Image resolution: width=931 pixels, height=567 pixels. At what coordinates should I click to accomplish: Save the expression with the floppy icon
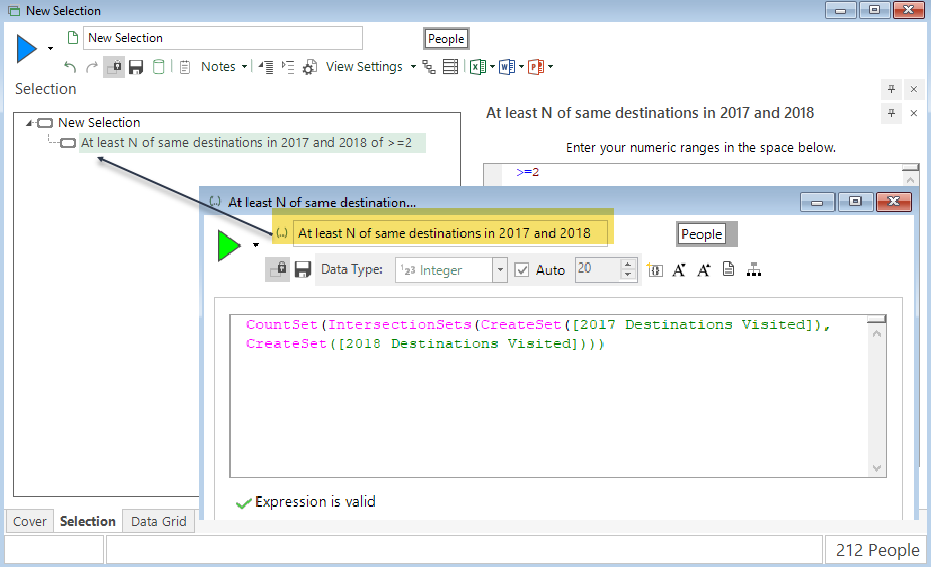point(303,270)
